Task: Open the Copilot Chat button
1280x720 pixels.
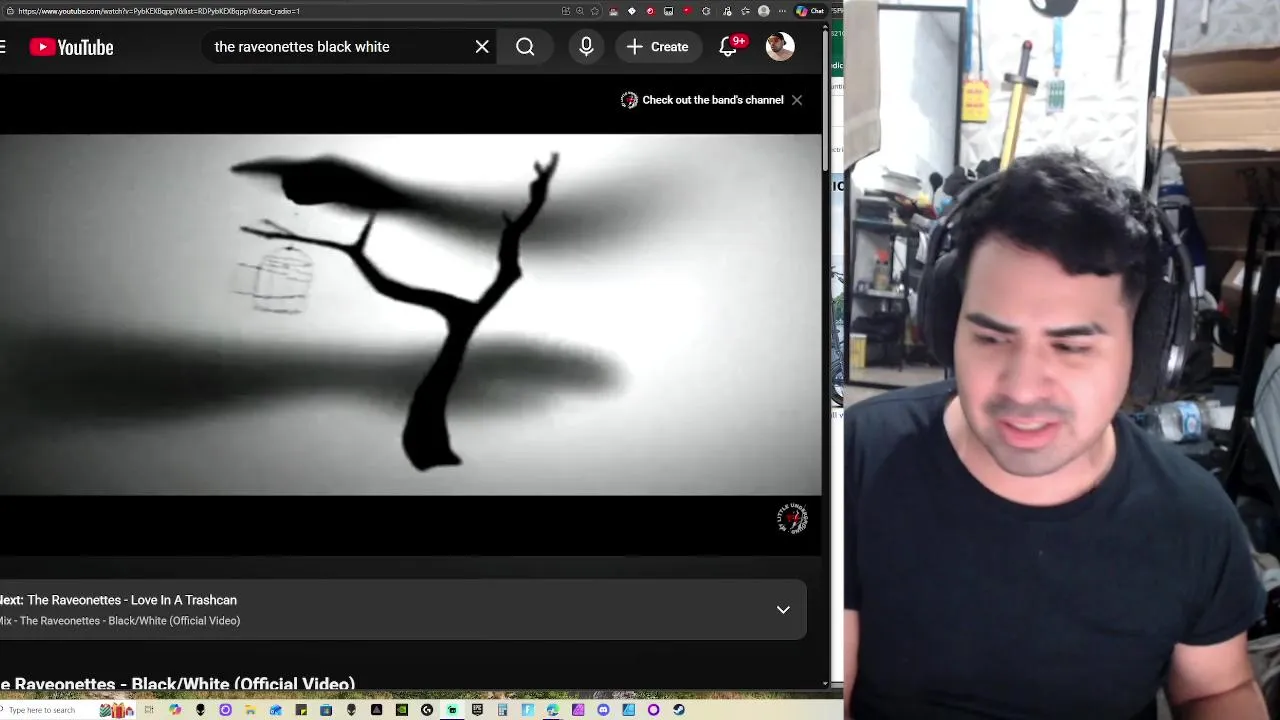Action: pyautogui.click(x=811, y=11)
